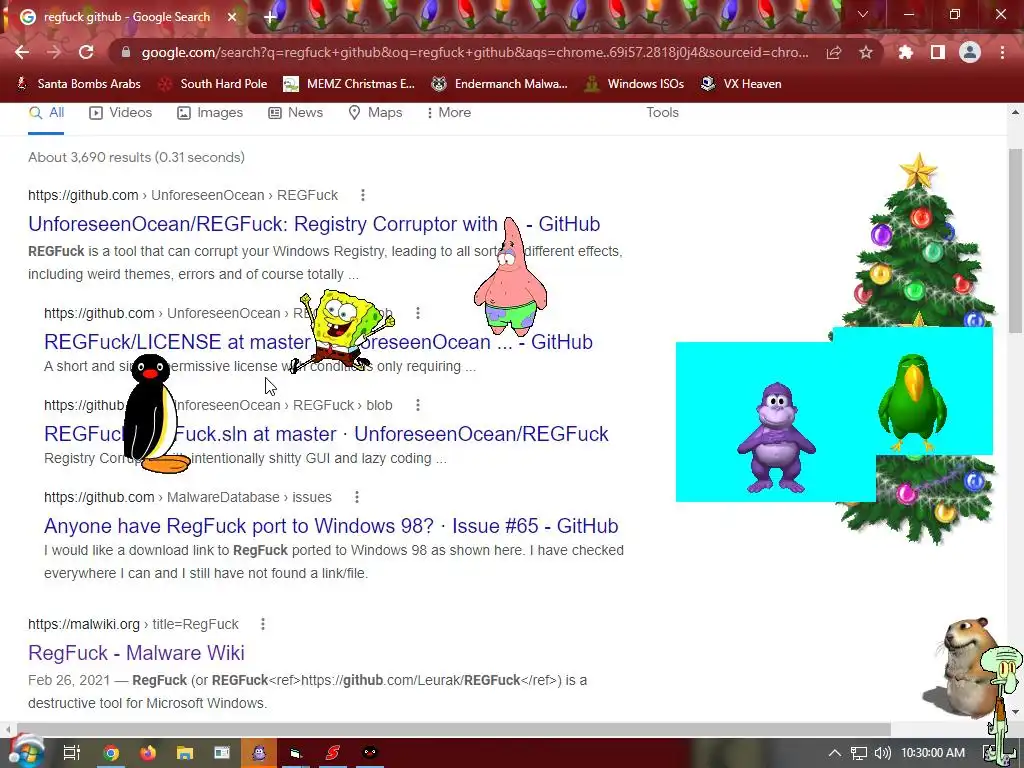Bookmark this page with the star icon
Screen dimensions: 1024x768
(x=866, y=52)
